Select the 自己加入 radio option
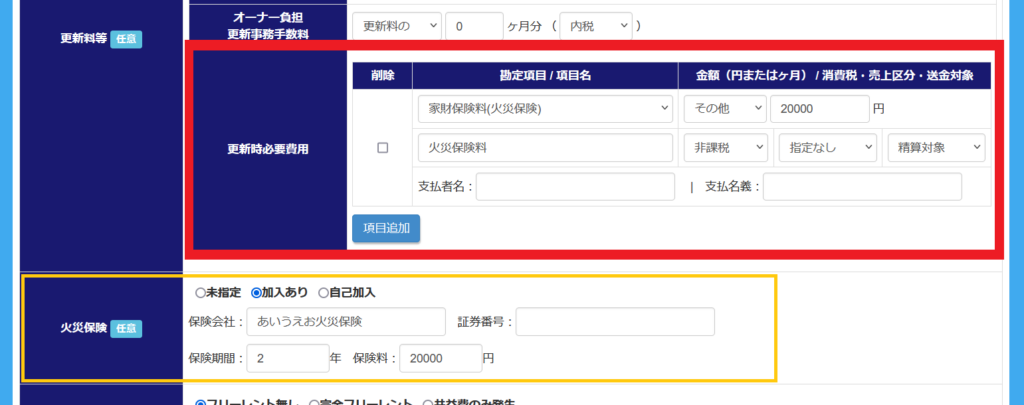The image size is (1024, 405). point(323,293)
